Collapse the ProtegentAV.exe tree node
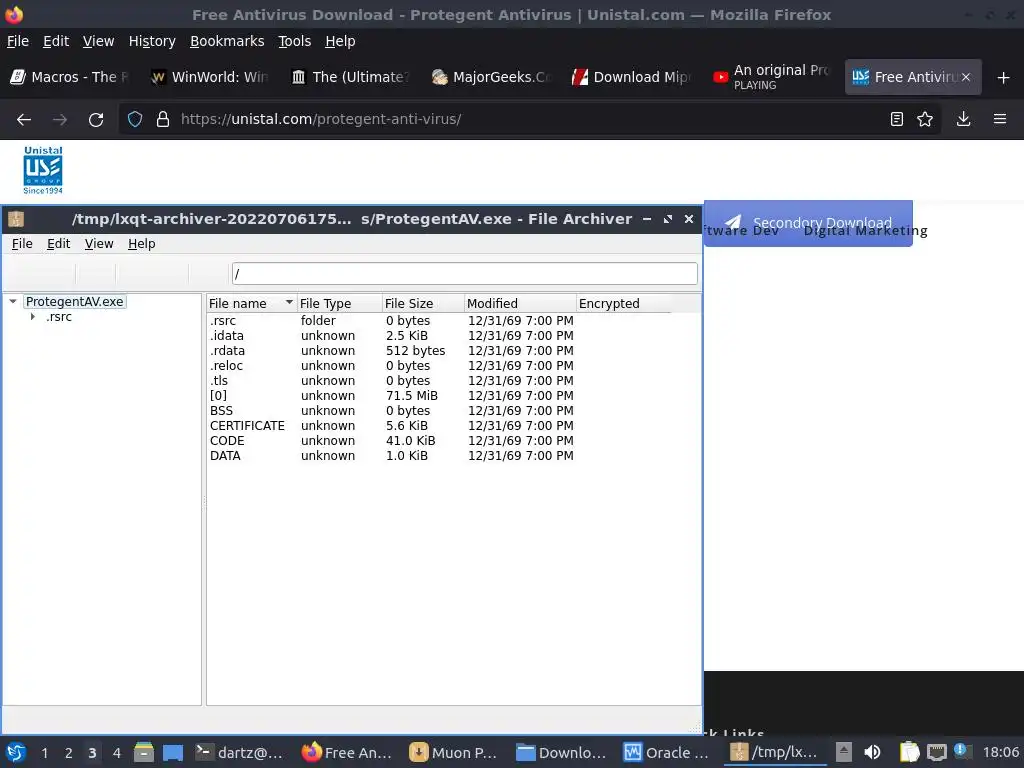 pyautogui.click(x=12, y=302)
